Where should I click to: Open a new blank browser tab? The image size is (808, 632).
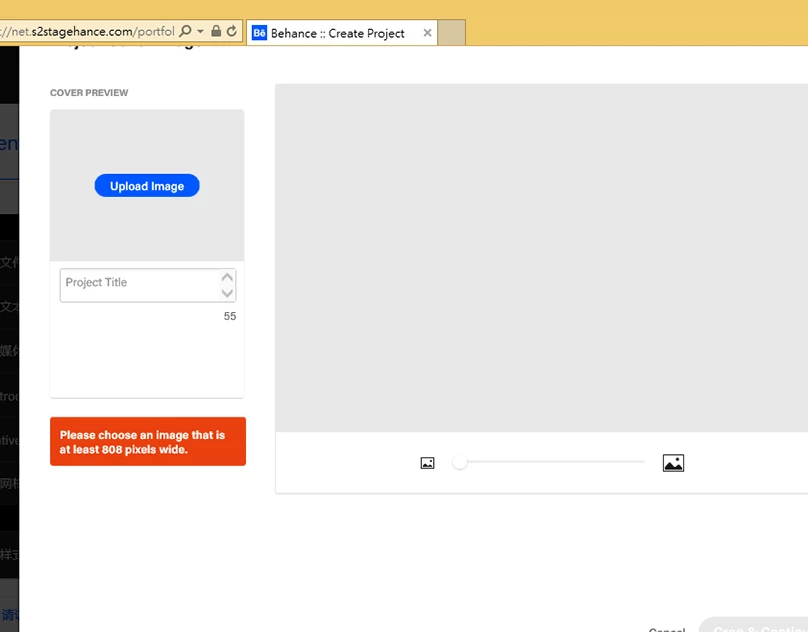click(452, 33)
